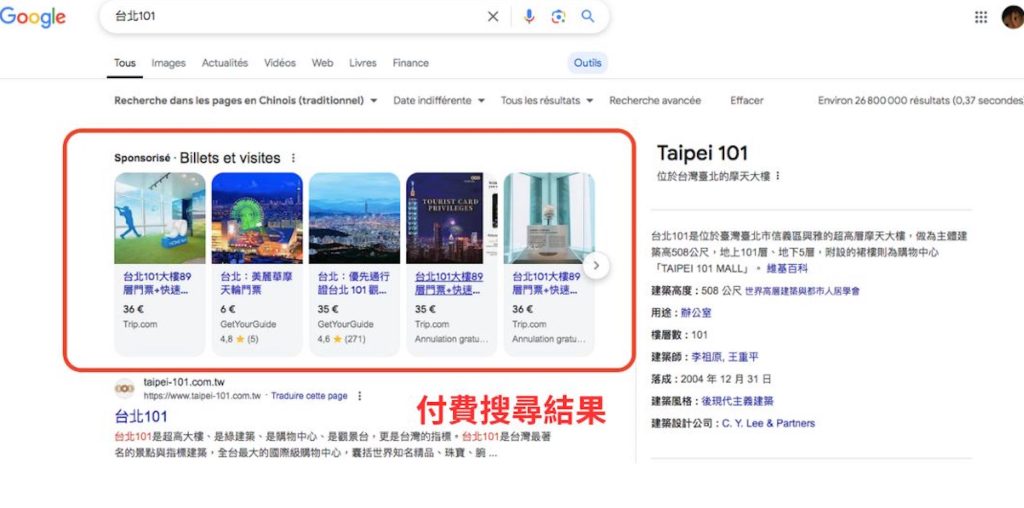Open the ferris wheel ad thumbnail
The image size is (1024, 508).
click(257, 218)
